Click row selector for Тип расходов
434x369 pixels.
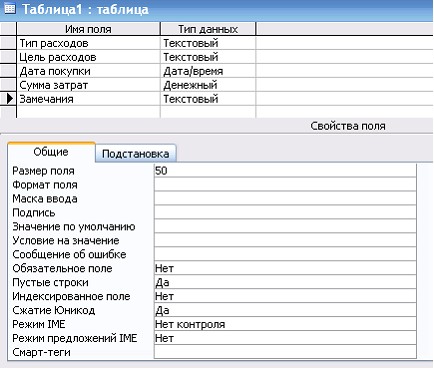pos(8,43)
